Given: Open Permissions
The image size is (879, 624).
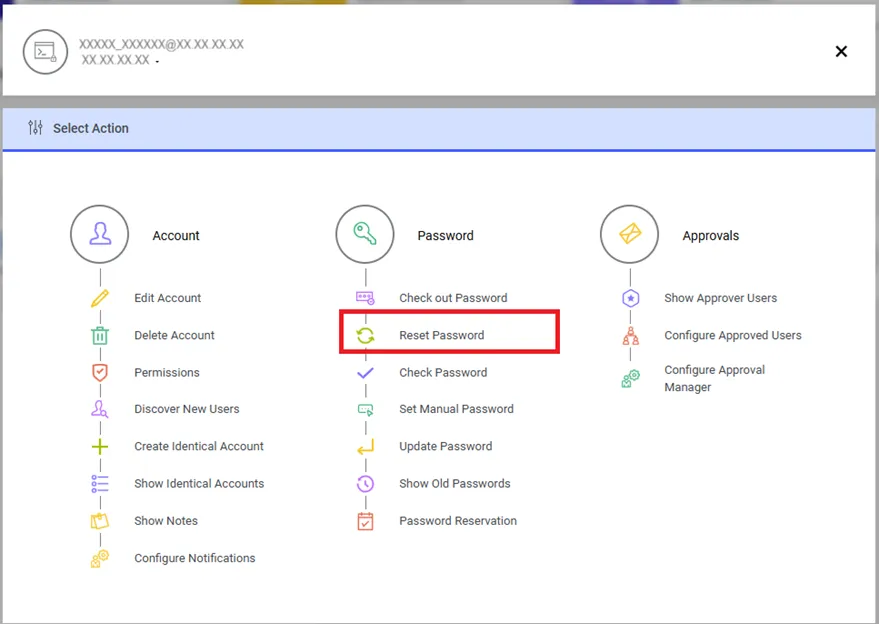Looking at the screenshot, I should pos(167,373).
